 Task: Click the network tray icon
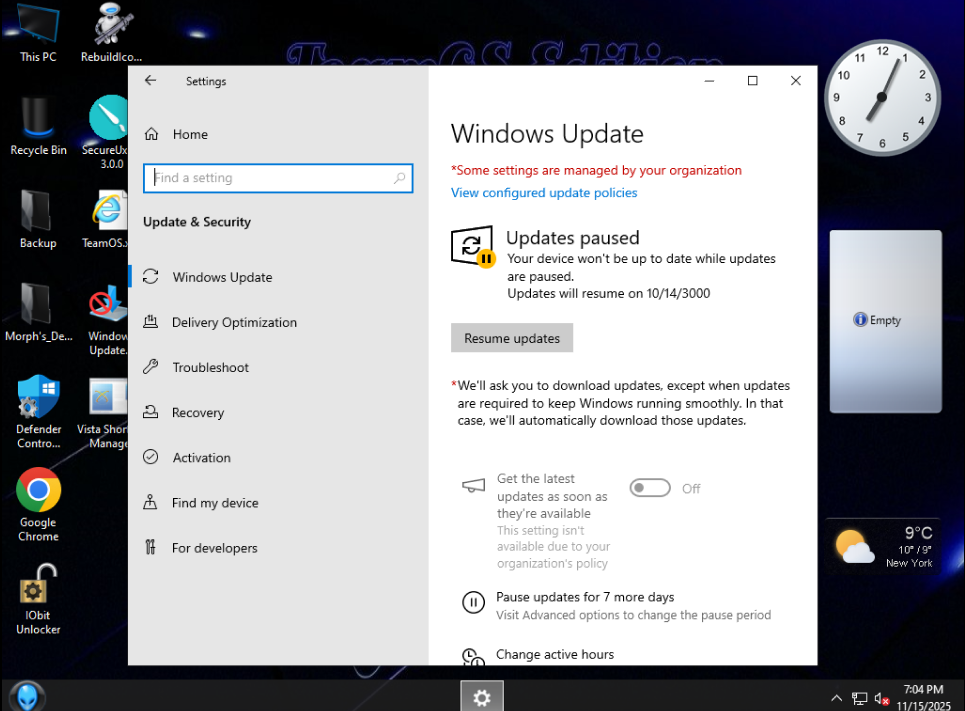click(859, 698)
